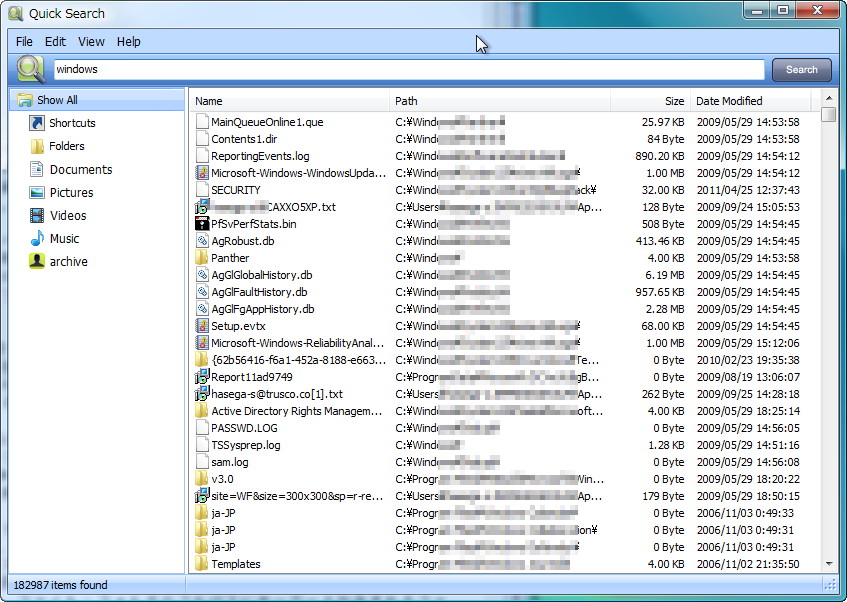The image size is (847, 602).
Task: Select the AgGlFgAppHistory.db file name
Action: (263, 309)
